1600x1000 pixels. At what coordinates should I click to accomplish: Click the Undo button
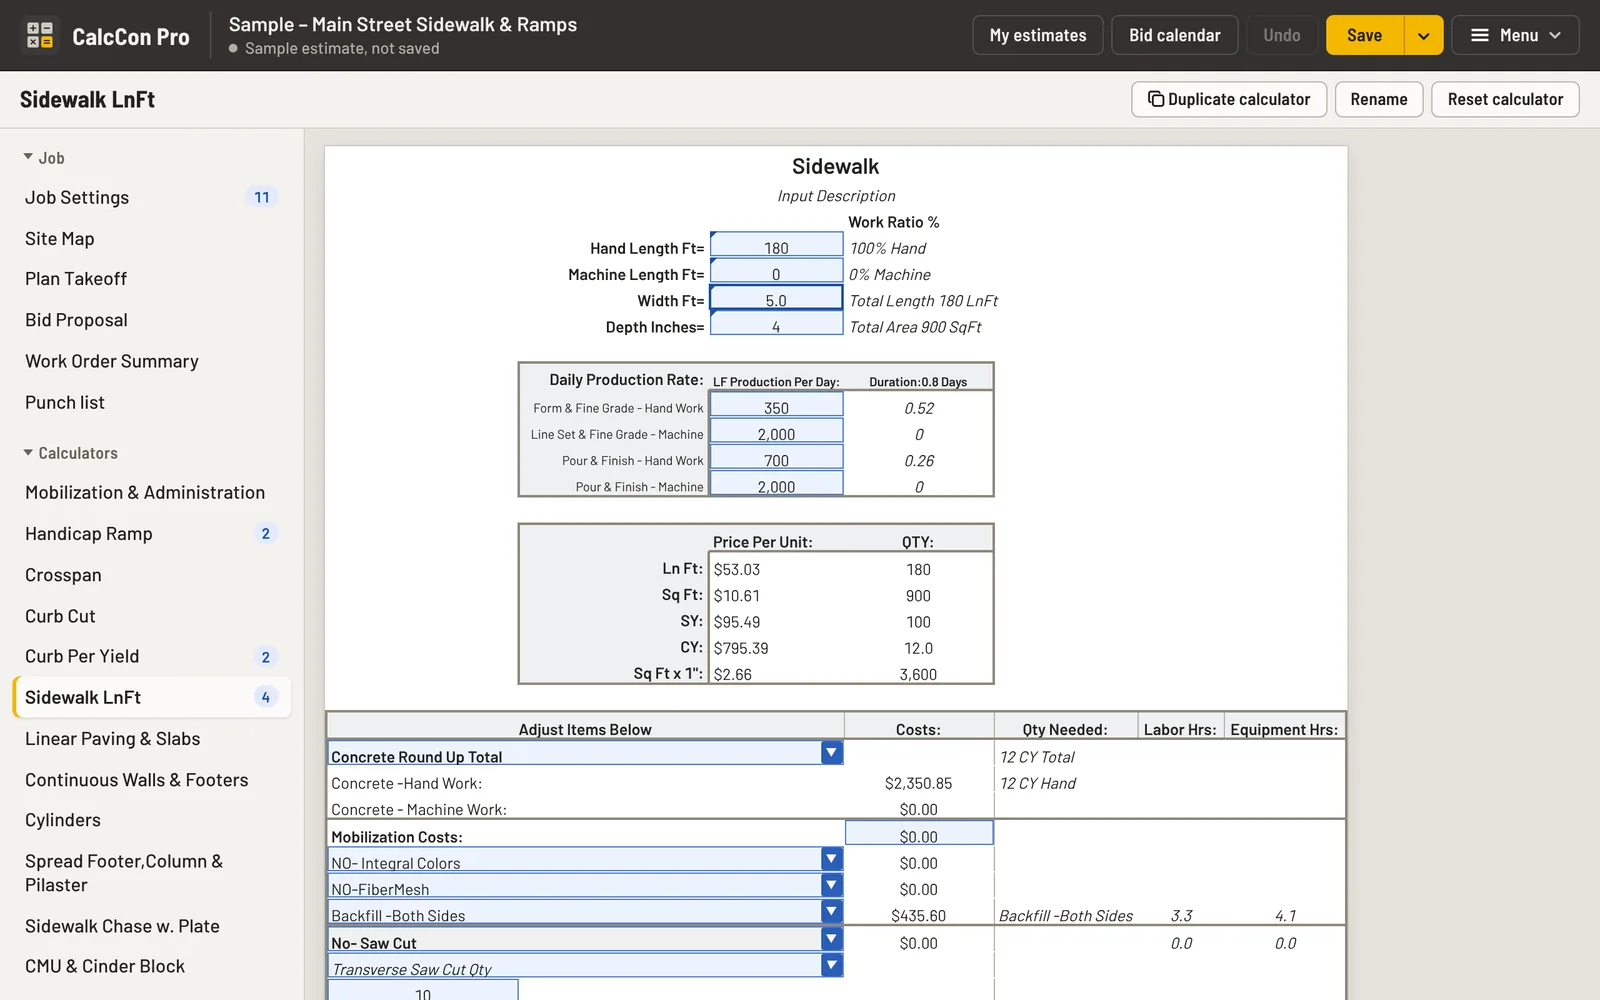[1281, 36]
